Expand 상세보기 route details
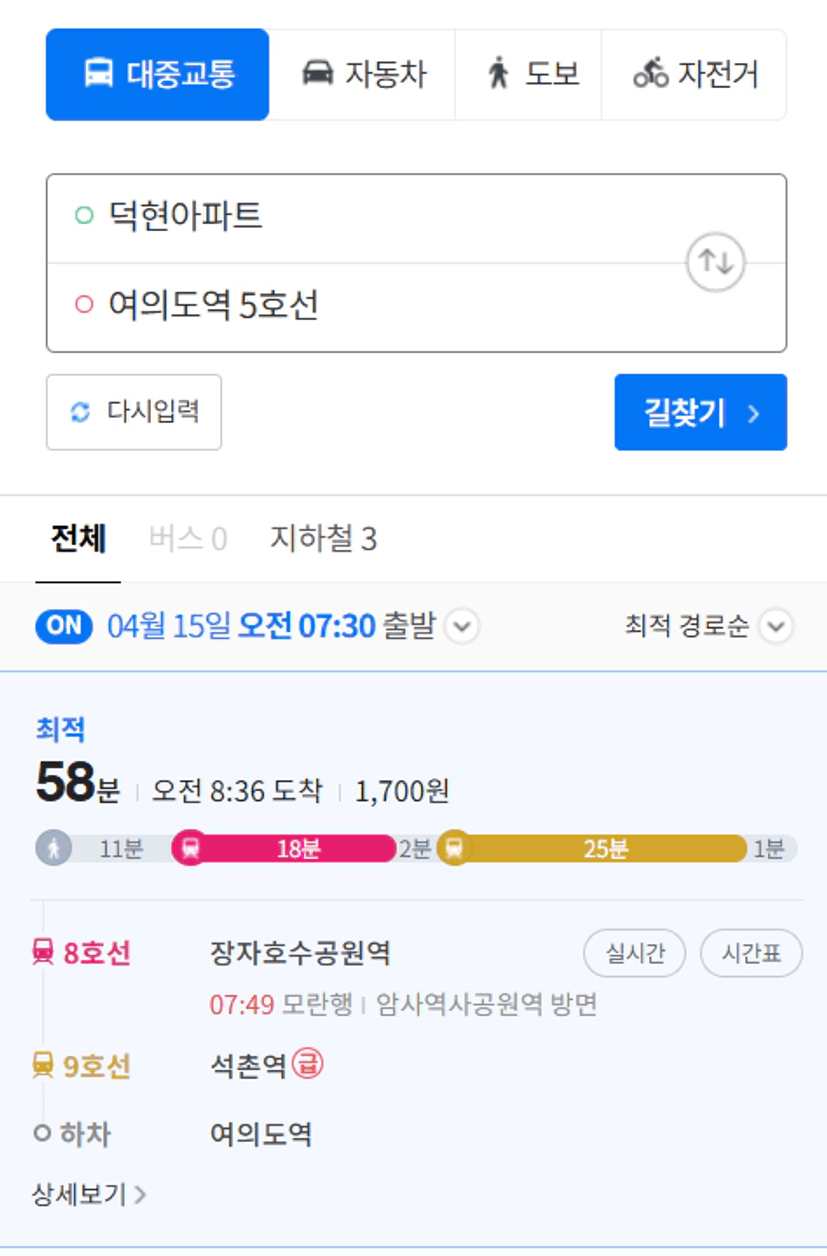The image size is (827, 1256). (90, 1194)
